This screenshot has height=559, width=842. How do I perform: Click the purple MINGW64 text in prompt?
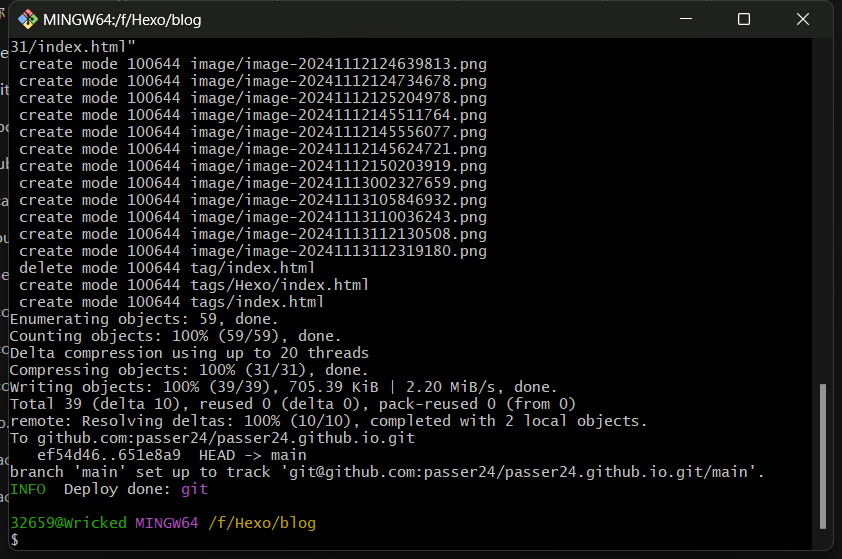pyautogui.click(x=167, y=523)
